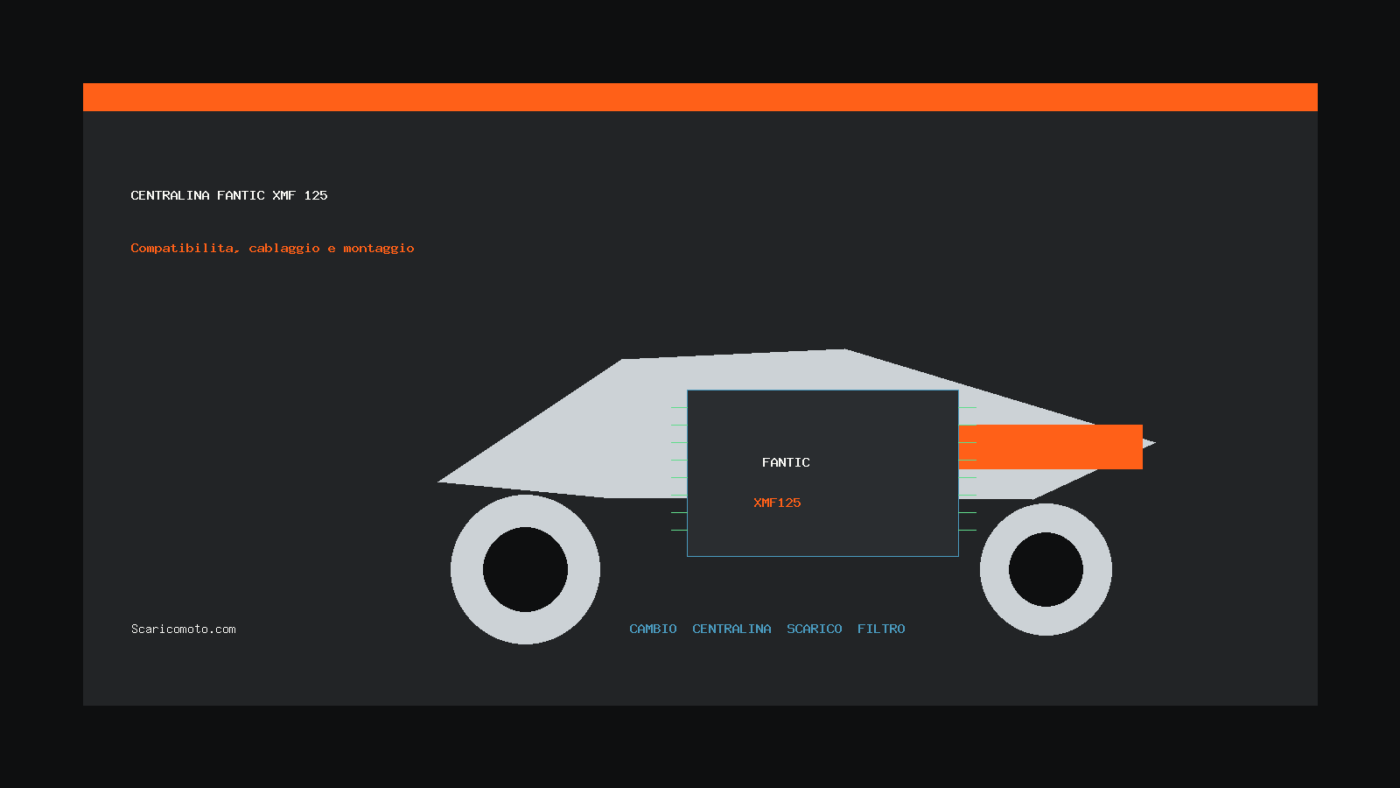Viewport: 1400px width, 788px height.
Task: Select the CENTRALINA link
Action: tap(732, 629)
